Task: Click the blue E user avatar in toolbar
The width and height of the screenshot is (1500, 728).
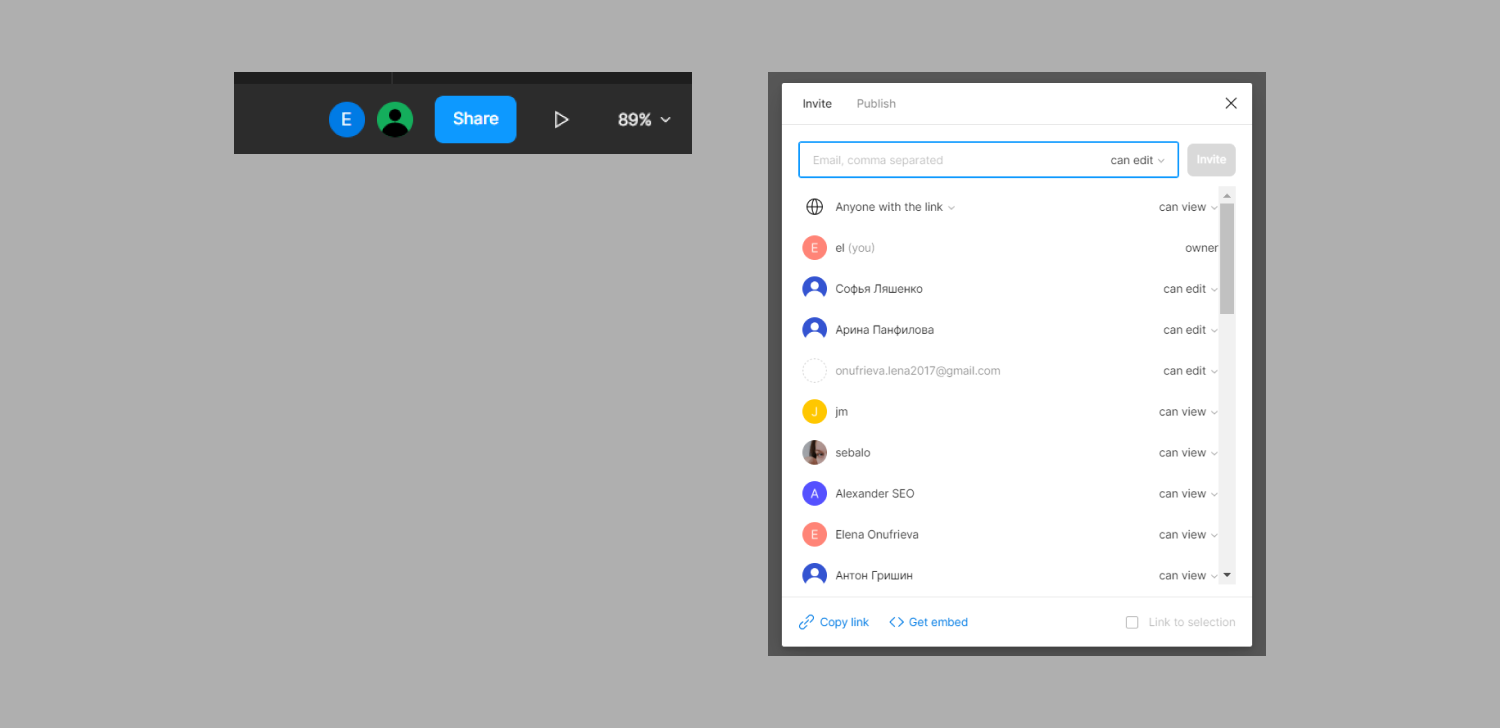Action: click(x=346, y=120)
